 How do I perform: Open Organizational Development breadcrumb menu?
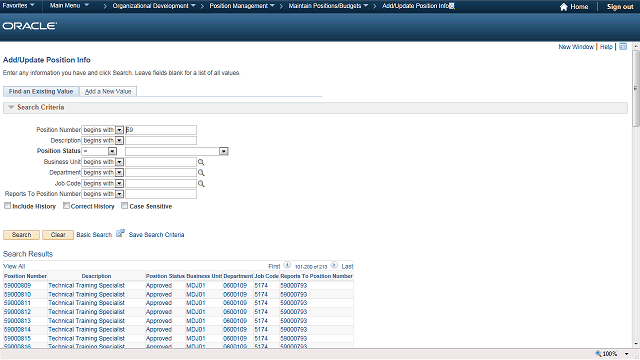coord(154,6)
